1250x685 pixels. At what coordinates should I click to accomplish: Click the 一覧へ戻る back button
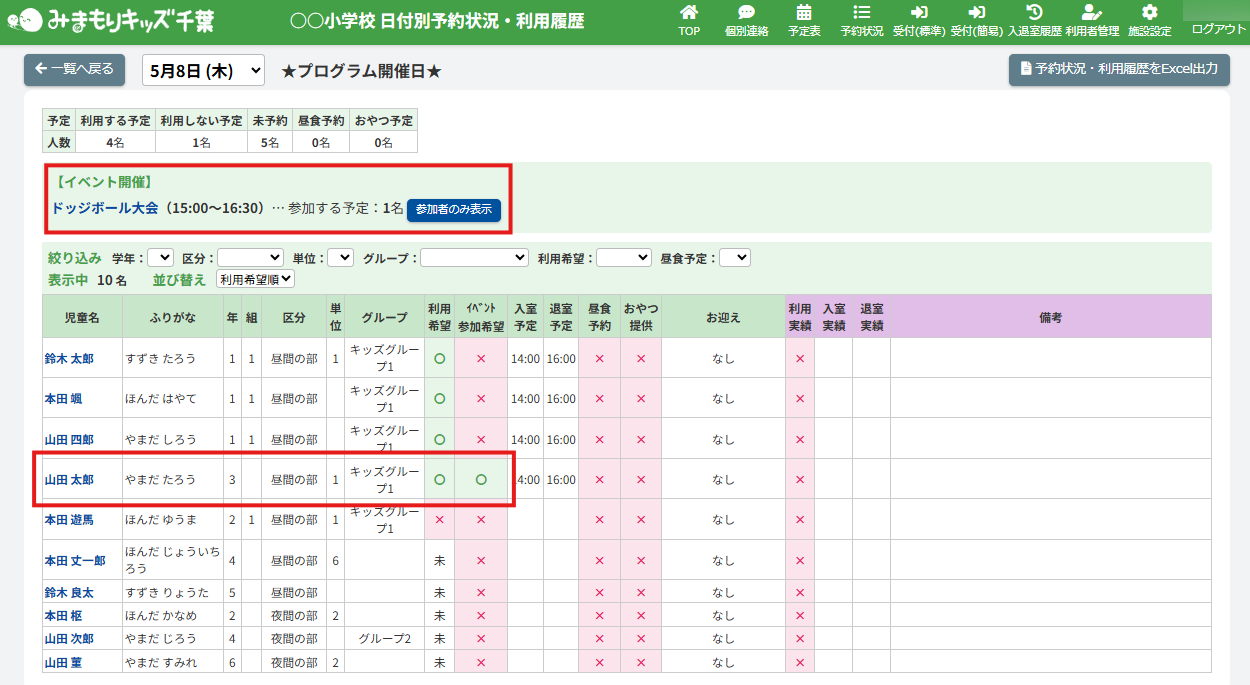(x=75, y=69)
